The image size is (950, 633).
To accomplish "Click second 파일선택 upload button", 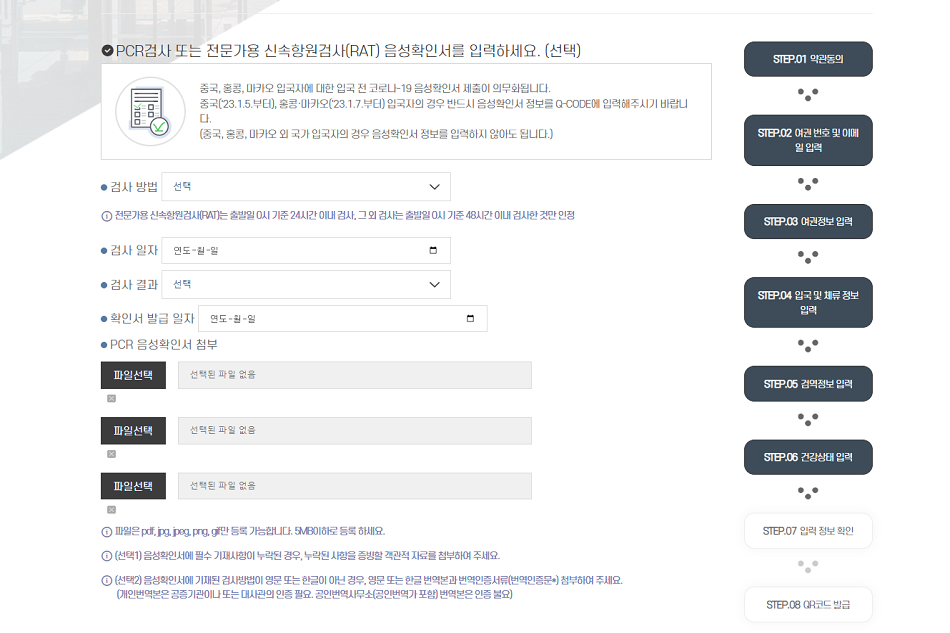I will point(133,431).
